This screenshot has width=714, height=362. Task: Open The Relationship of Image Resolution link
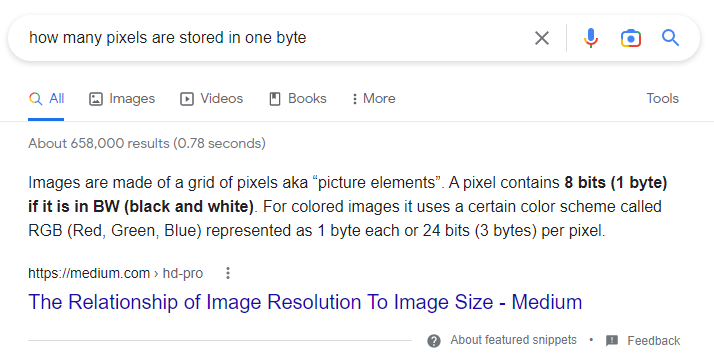click(305, 302)
